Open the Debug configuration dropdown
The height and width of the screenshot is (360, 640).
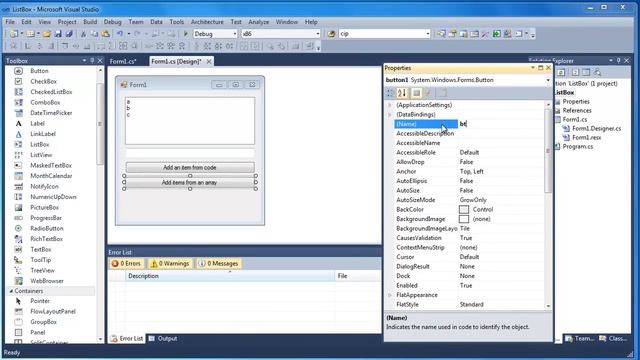[x=235, y=34]
